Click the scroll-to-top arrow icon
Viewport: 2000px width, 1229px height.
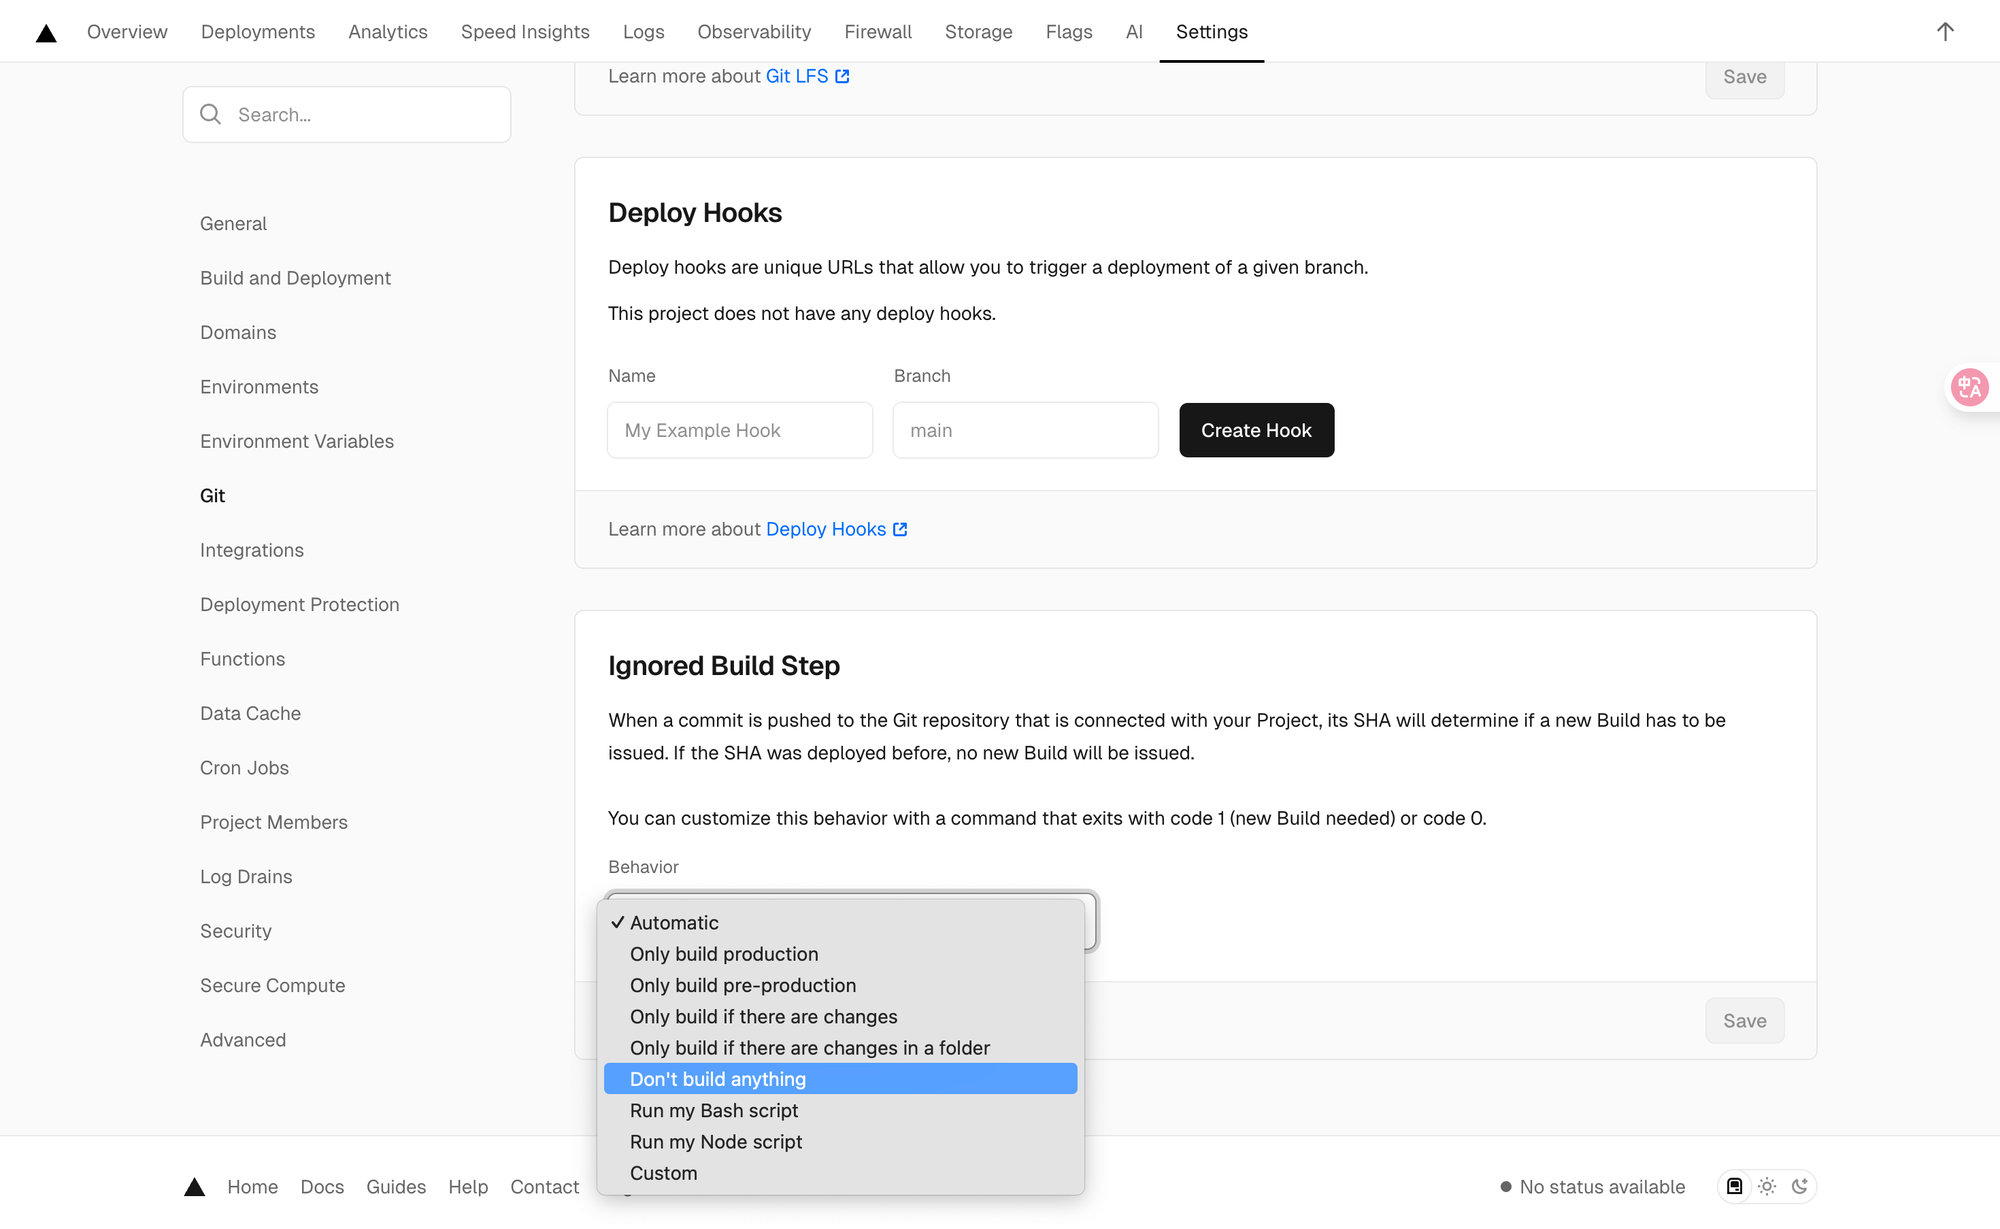tap(1944, 32)
